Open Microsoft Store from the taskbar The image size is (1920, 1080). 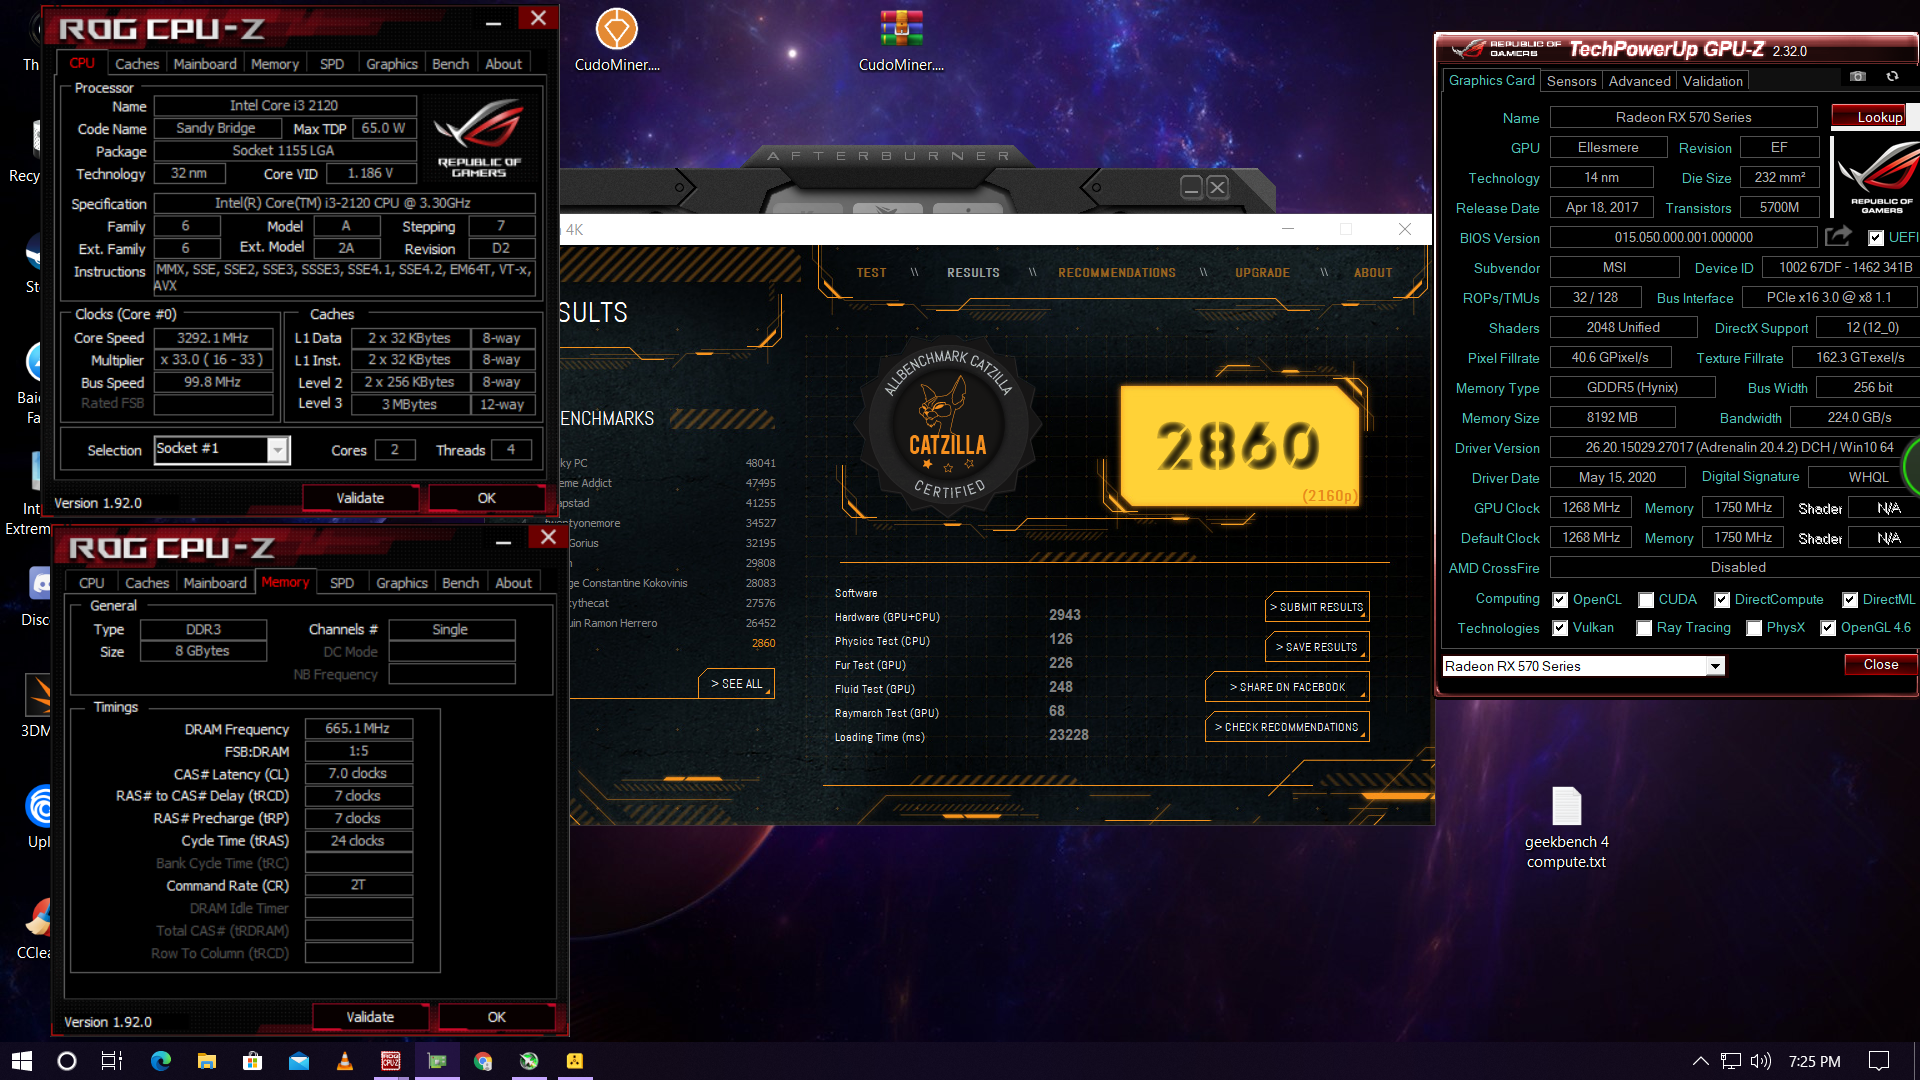252,1061
